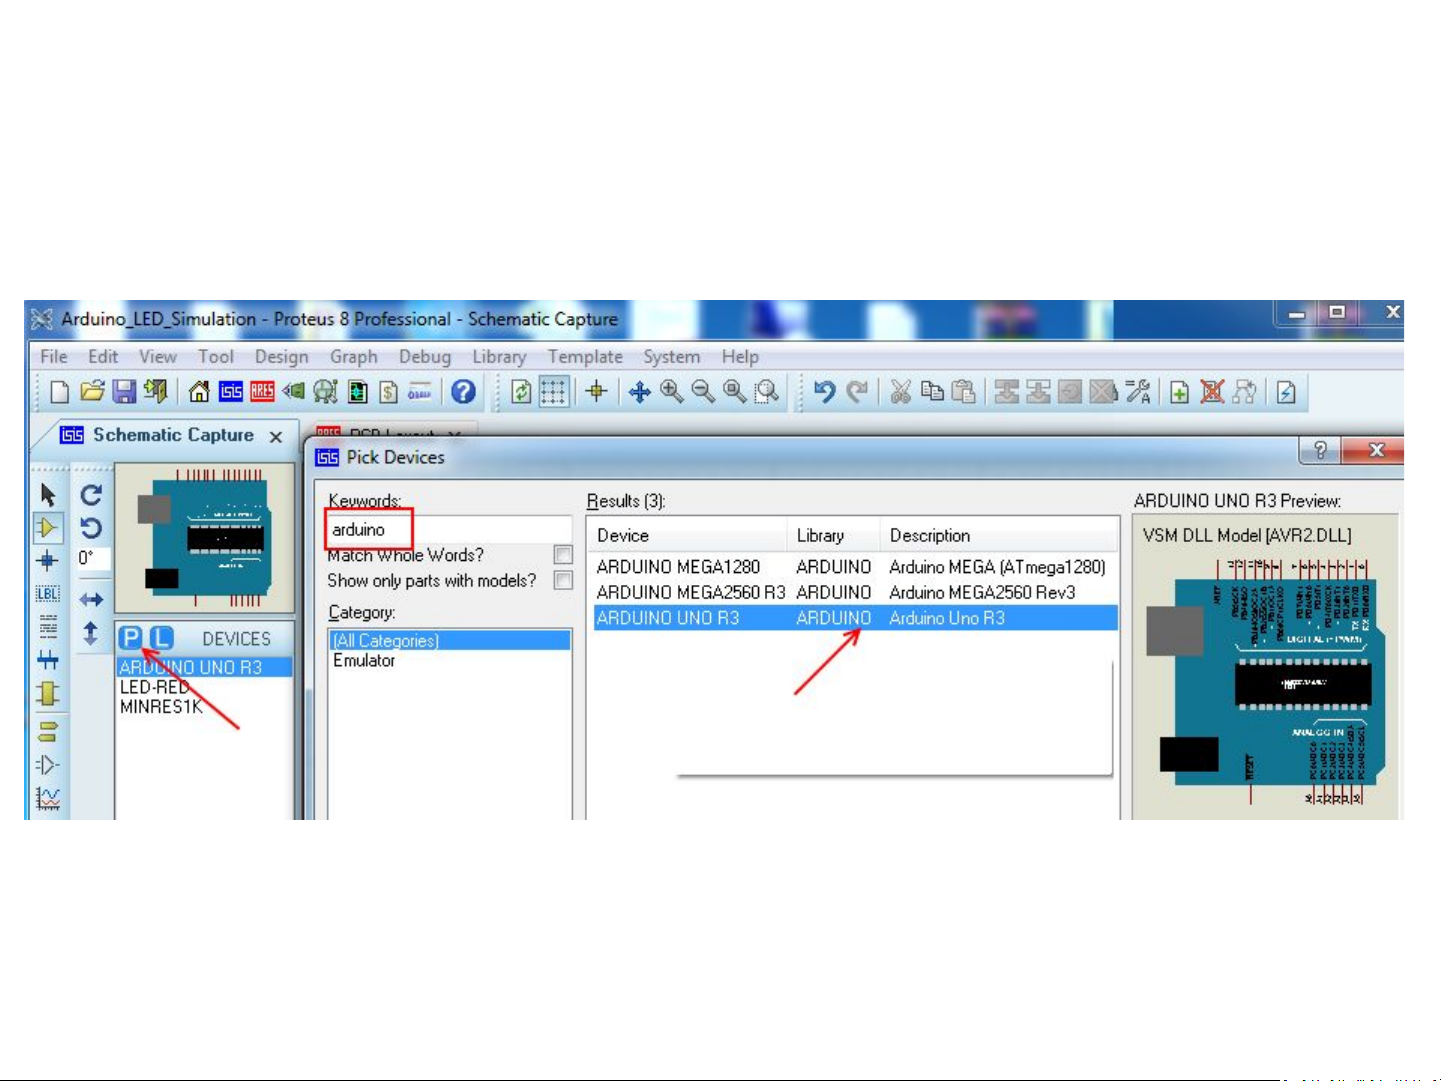This screenshot has height=1081, width=1441.
Task: Click the L Library Manager button
Action: (x=162, y=638)
